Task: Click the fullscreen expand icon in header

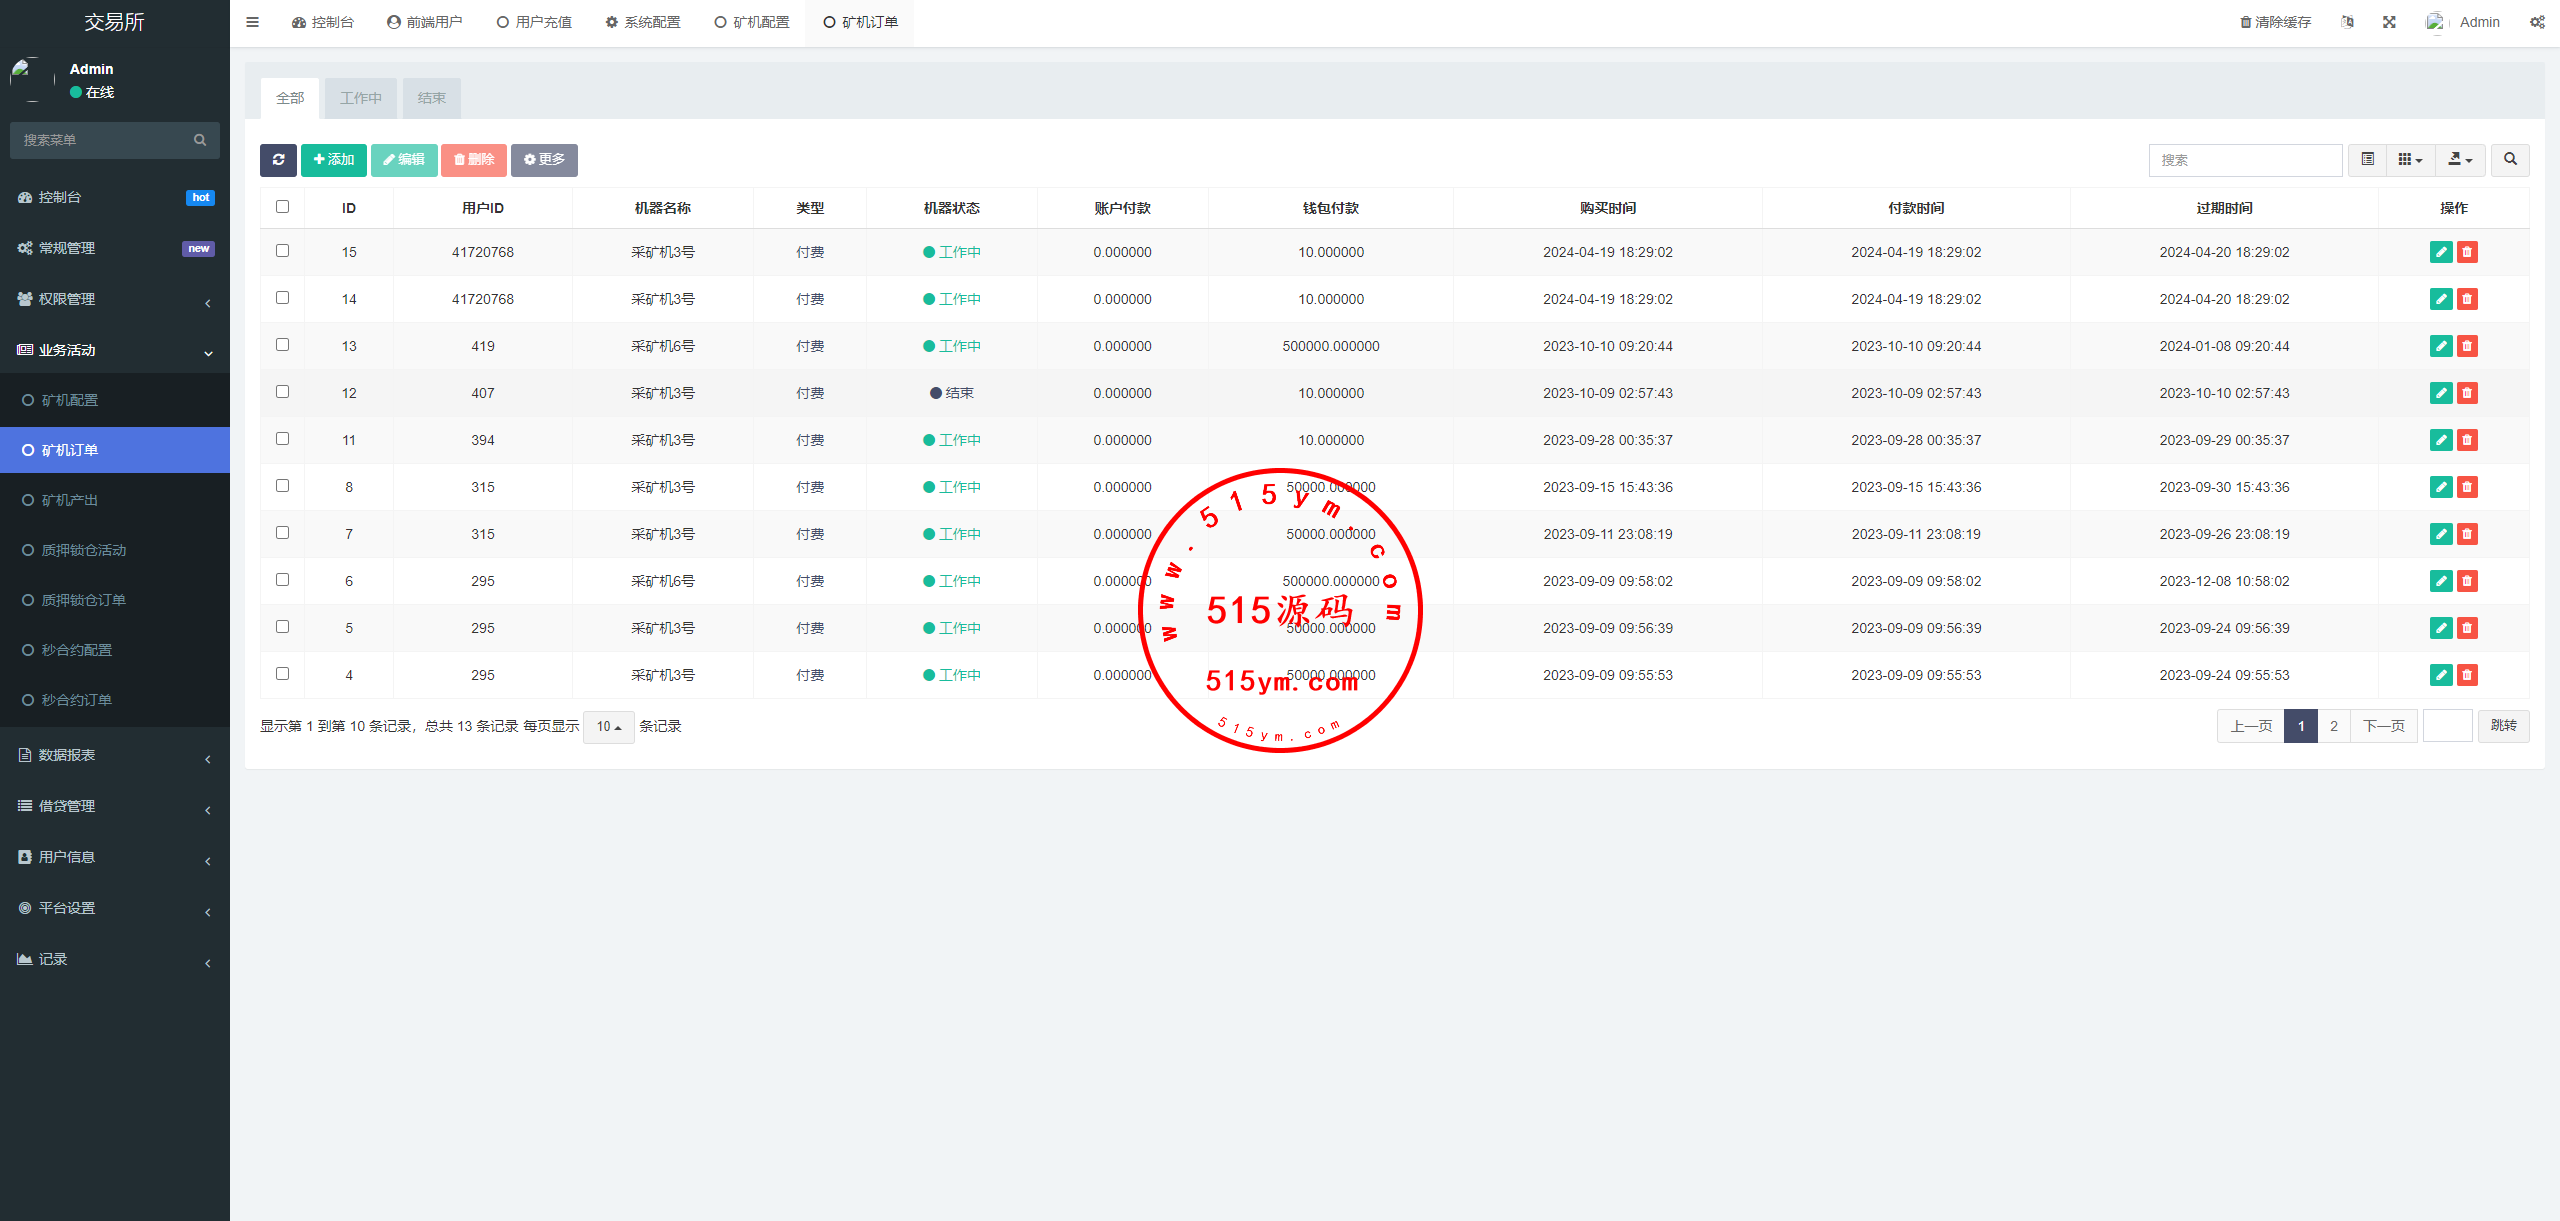Action: coord(2389,22)
